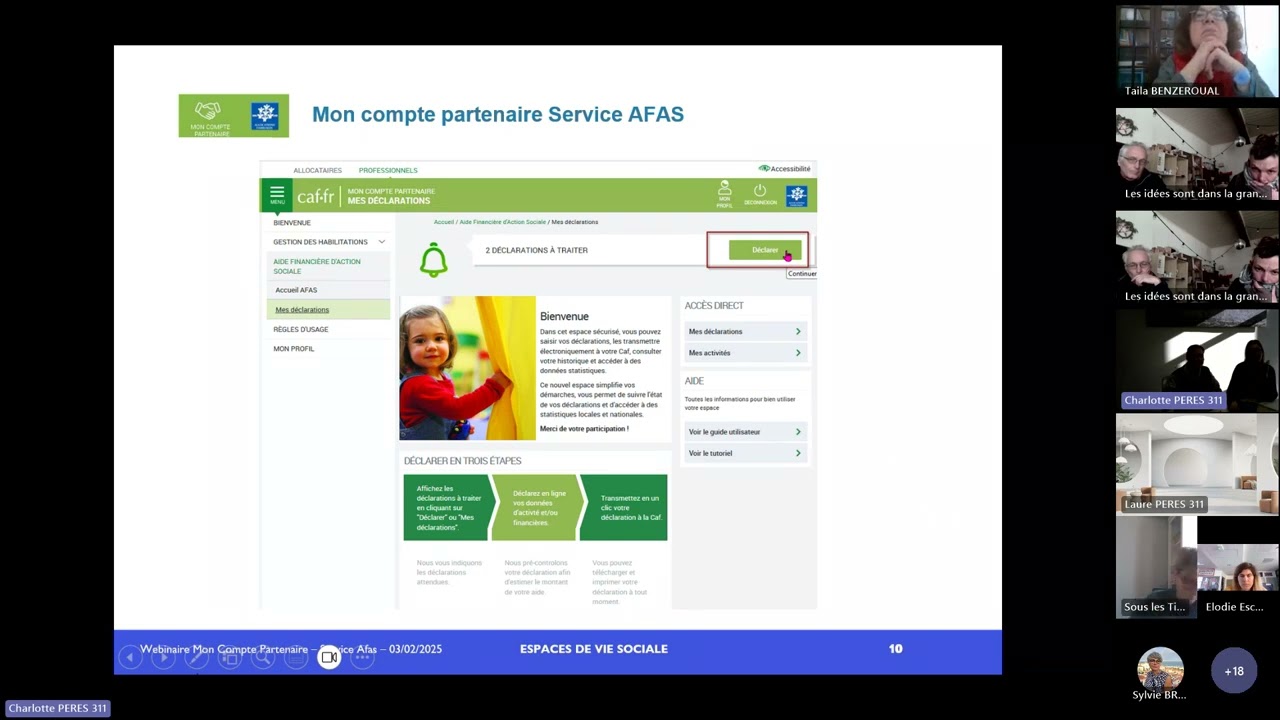The width and height of the screenshot is (1280, 720).
Task: Switch to the Allocataires tab
Action: tap(317, 170)
